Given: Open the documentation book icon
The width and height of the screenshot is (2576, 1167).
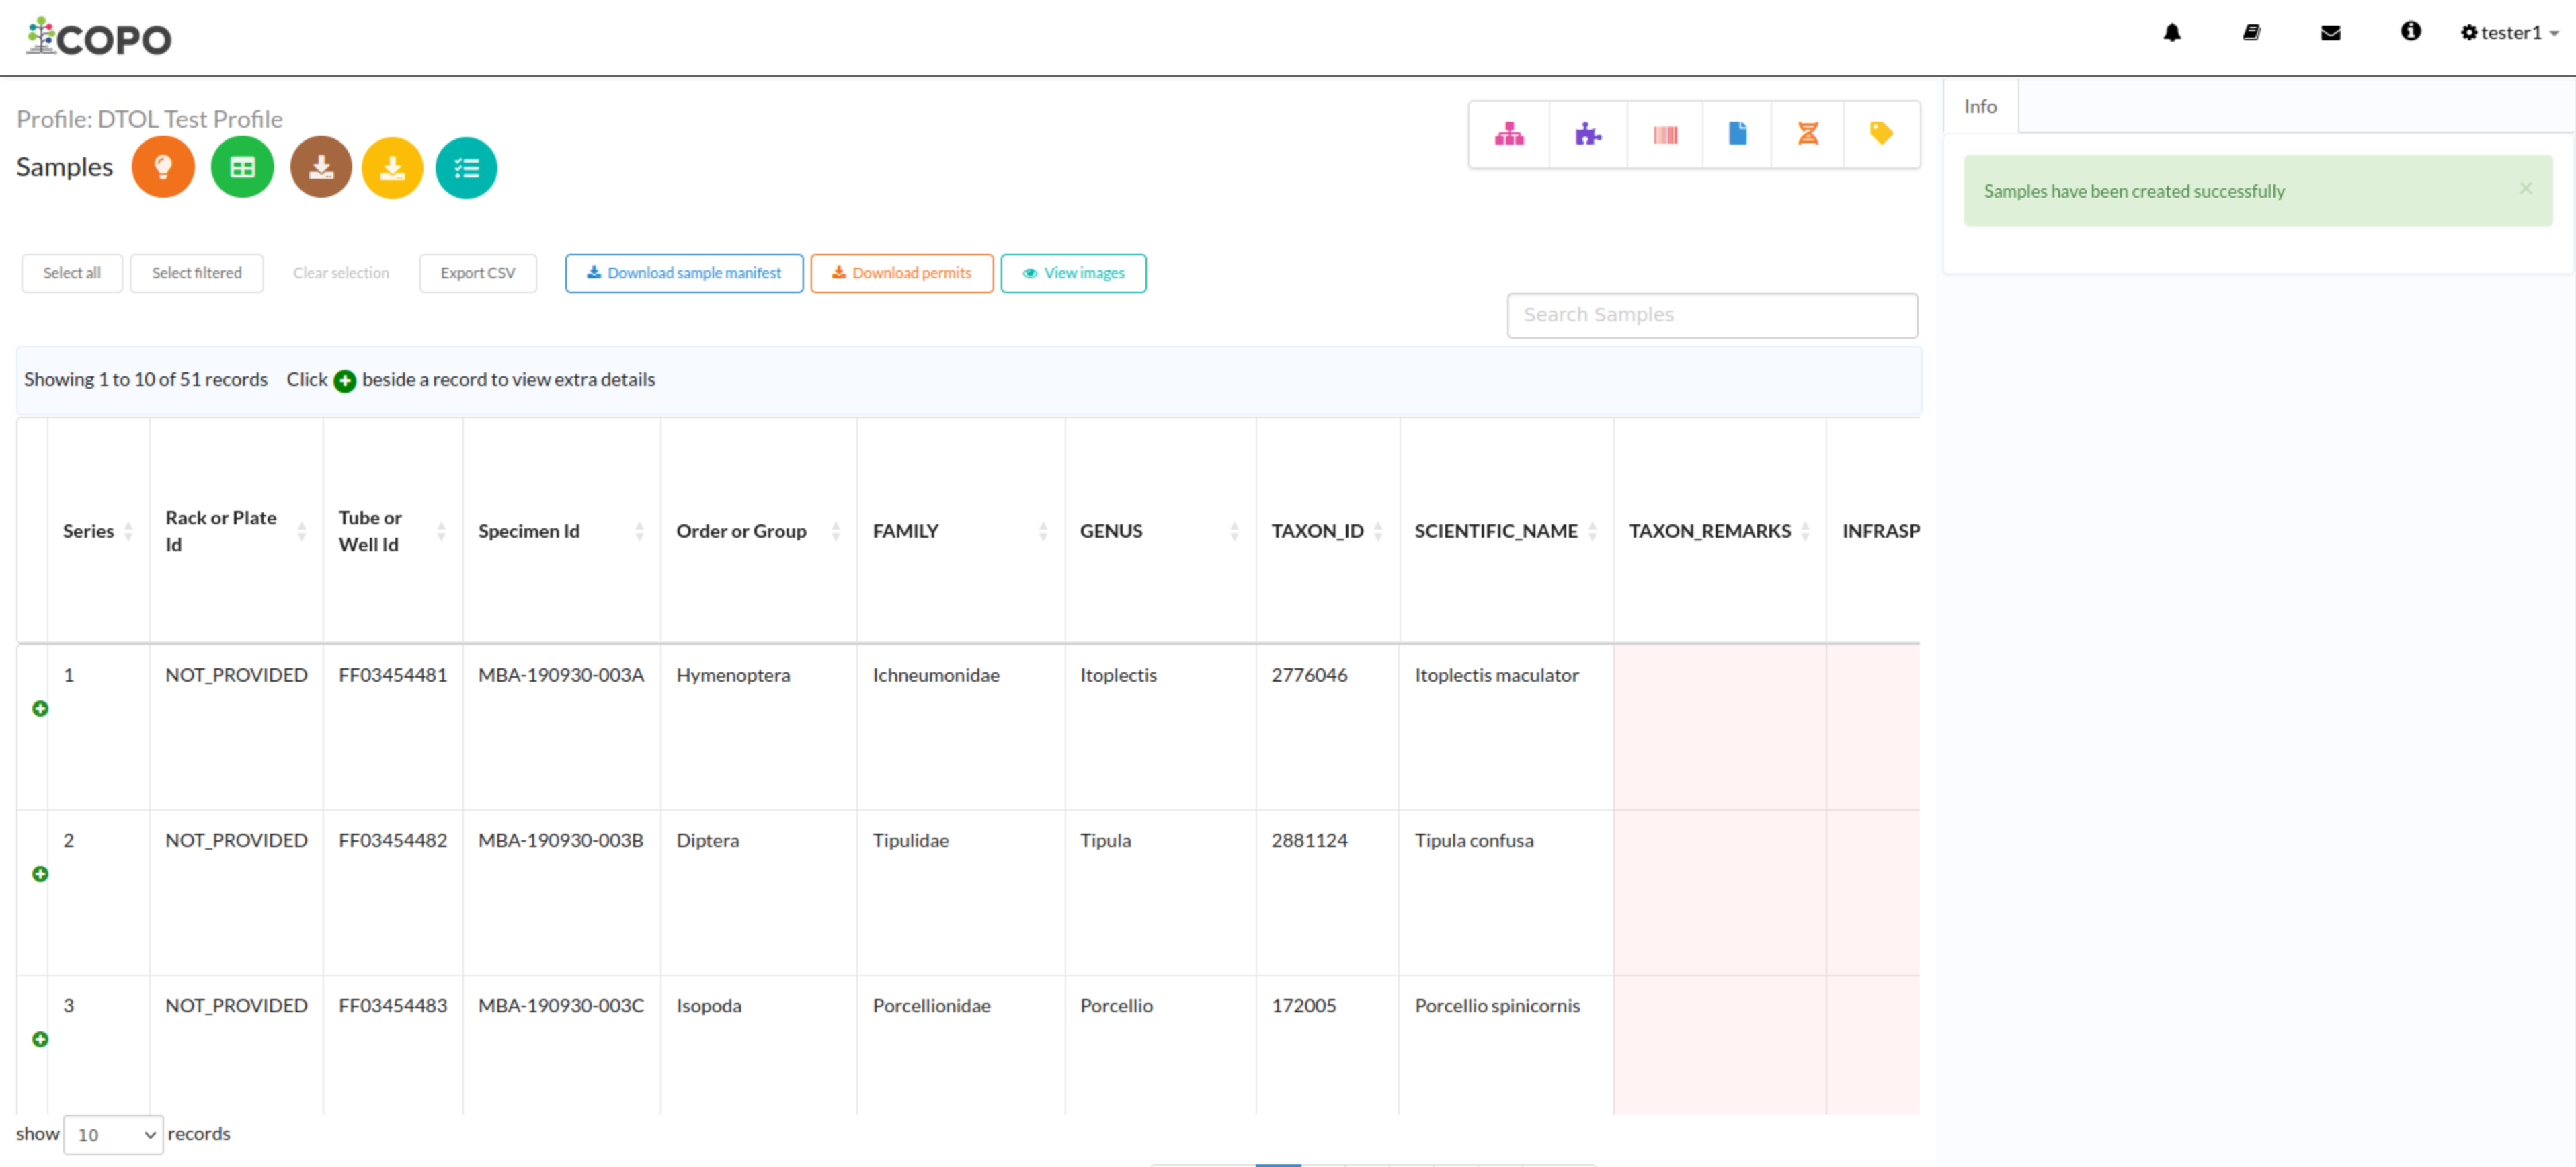Looking at the screenshot, I should point(2251,33).
